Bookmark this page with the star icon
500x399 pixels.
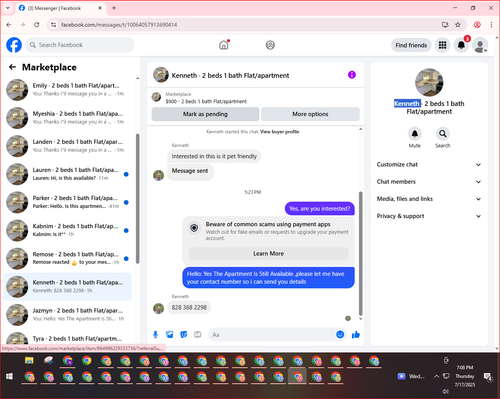(x=458, y=25)
